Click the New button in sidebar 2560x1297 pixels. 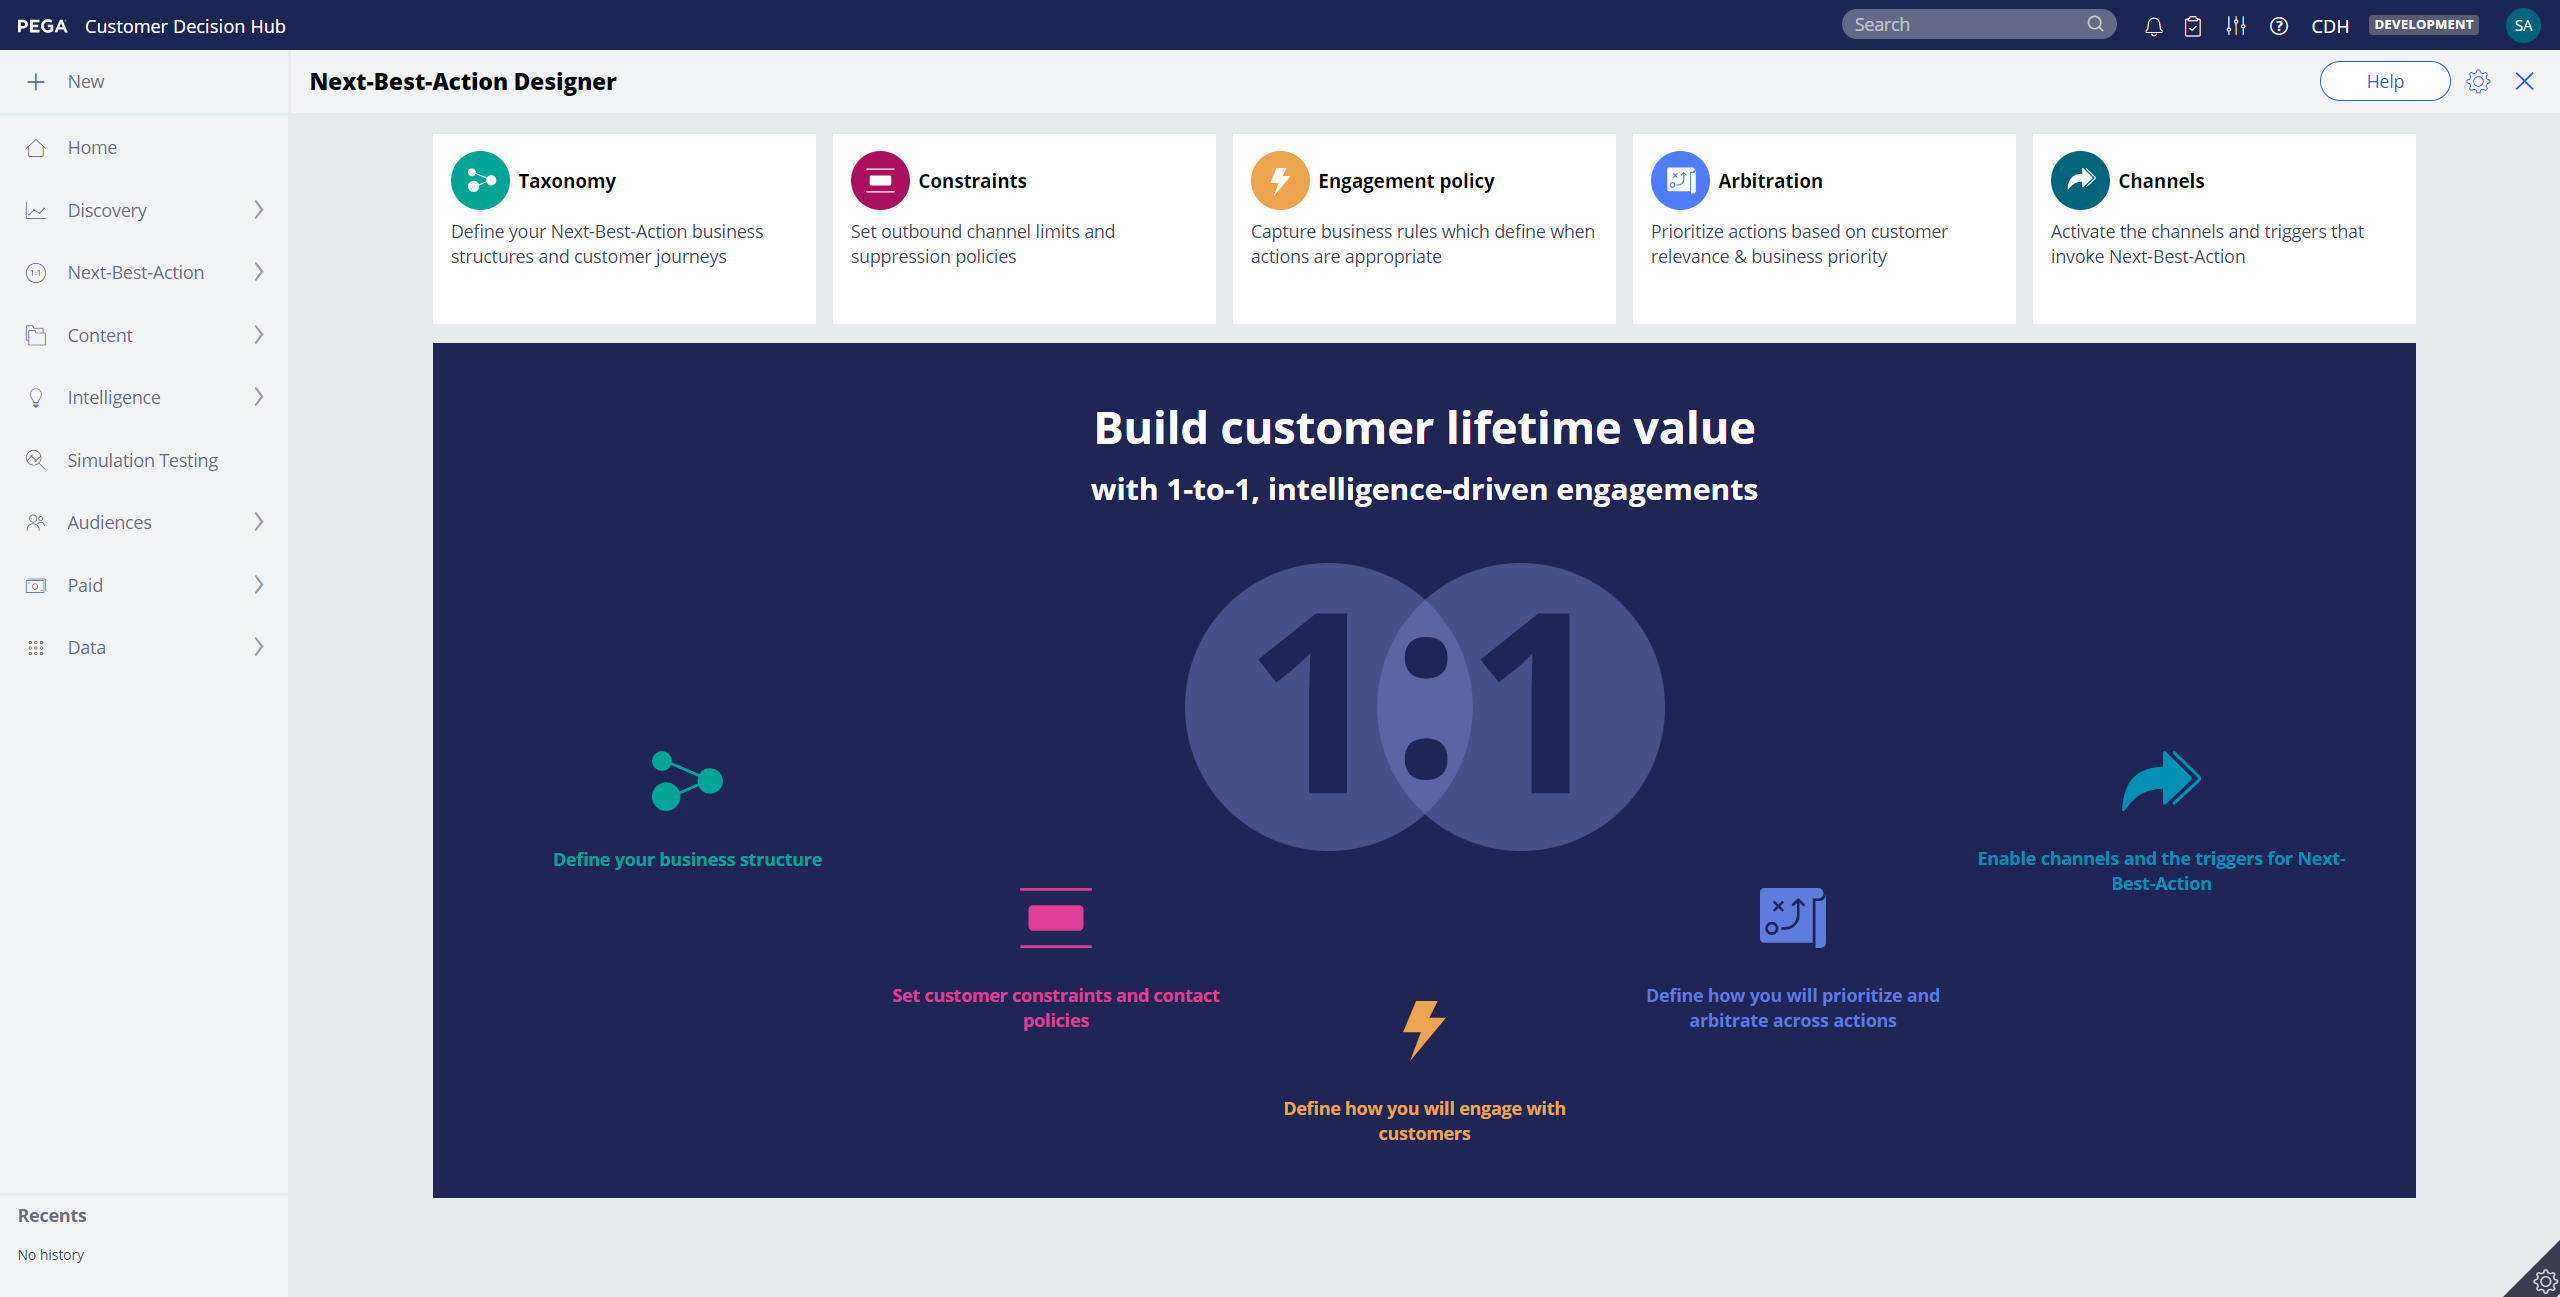coord(85,82)
